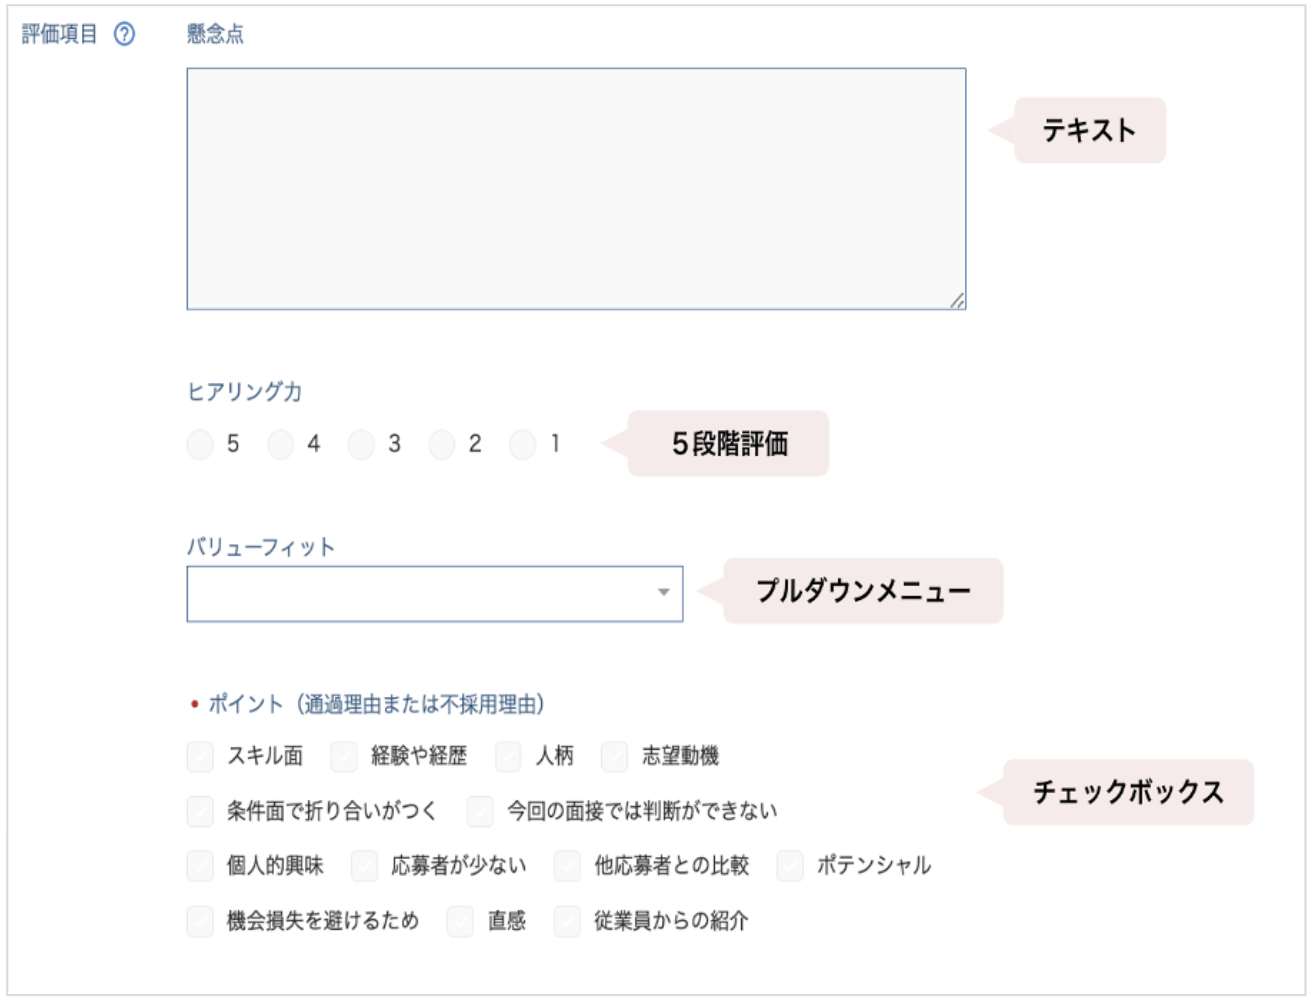Tick 今回の面接では判断ができない checkbox
Screen dimensions: 1314x1006
480,811
